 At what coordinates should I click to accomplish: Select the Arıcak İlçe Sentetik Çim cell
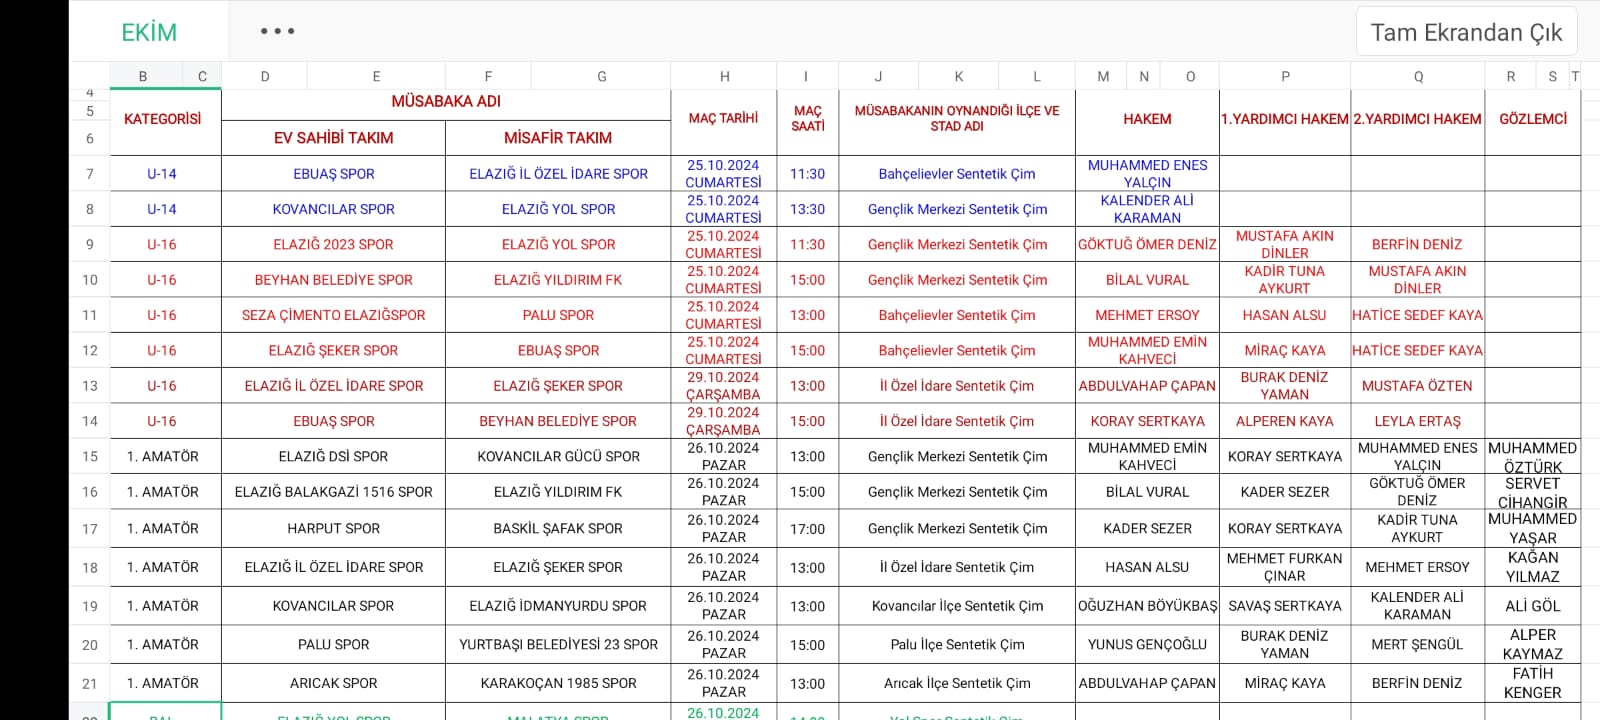[x=957, y=684]
